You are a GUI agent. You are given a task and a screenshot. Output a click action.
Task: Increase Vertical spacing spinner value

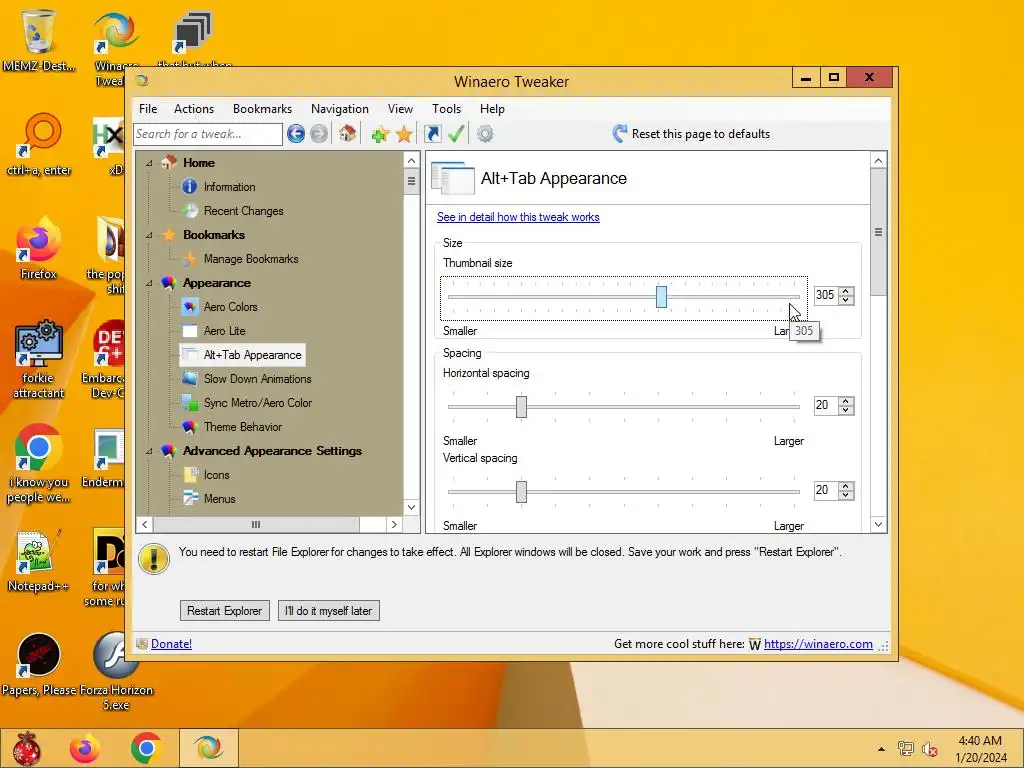[x=846, y=487]
